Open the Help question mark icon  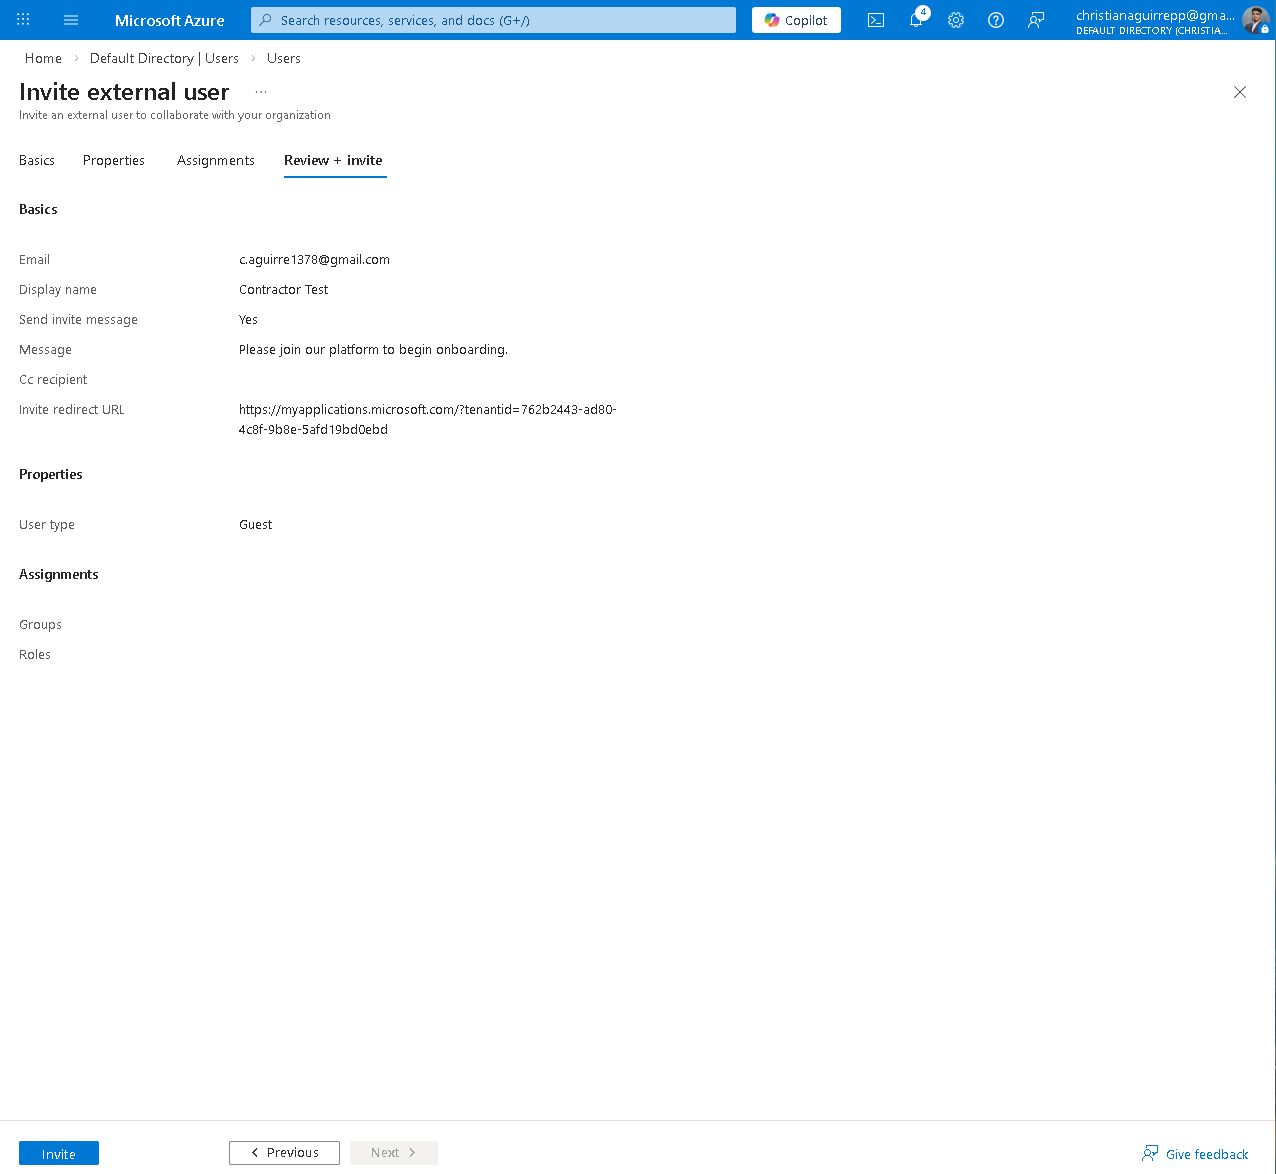point(996,20)
